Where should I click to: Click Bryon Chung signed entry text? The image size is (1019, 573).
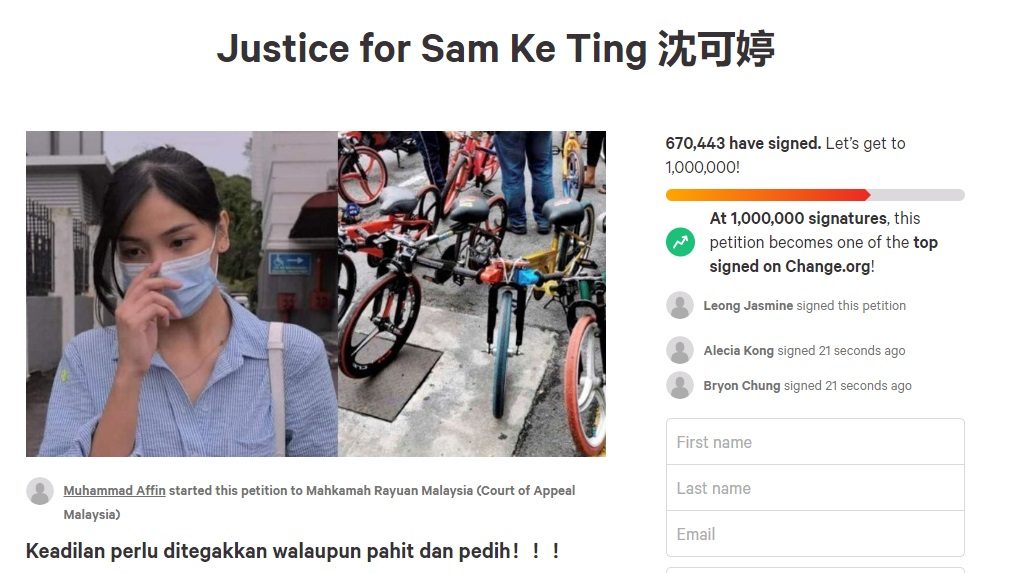click(808, 385)
